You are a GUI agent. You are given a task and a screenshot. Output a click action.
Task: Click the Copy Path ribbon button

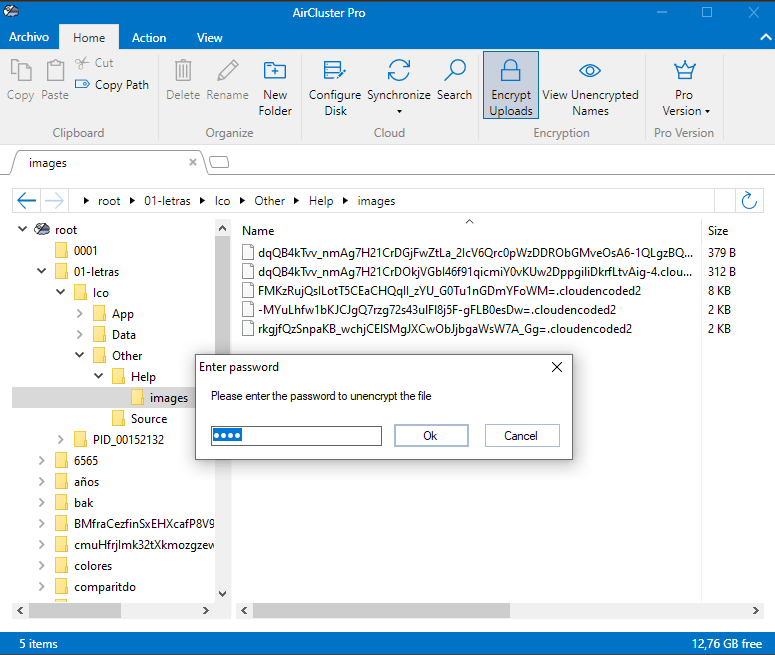[112, 85]
